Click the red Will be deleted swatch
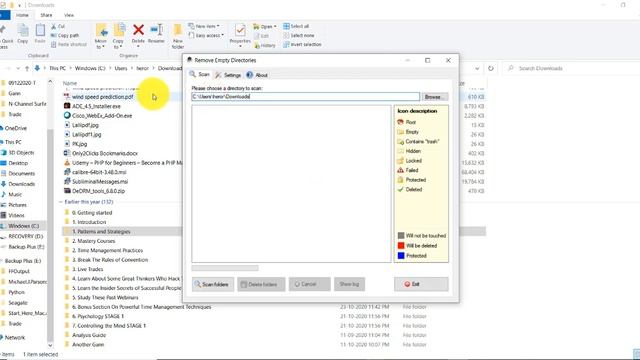 point(401,246)
